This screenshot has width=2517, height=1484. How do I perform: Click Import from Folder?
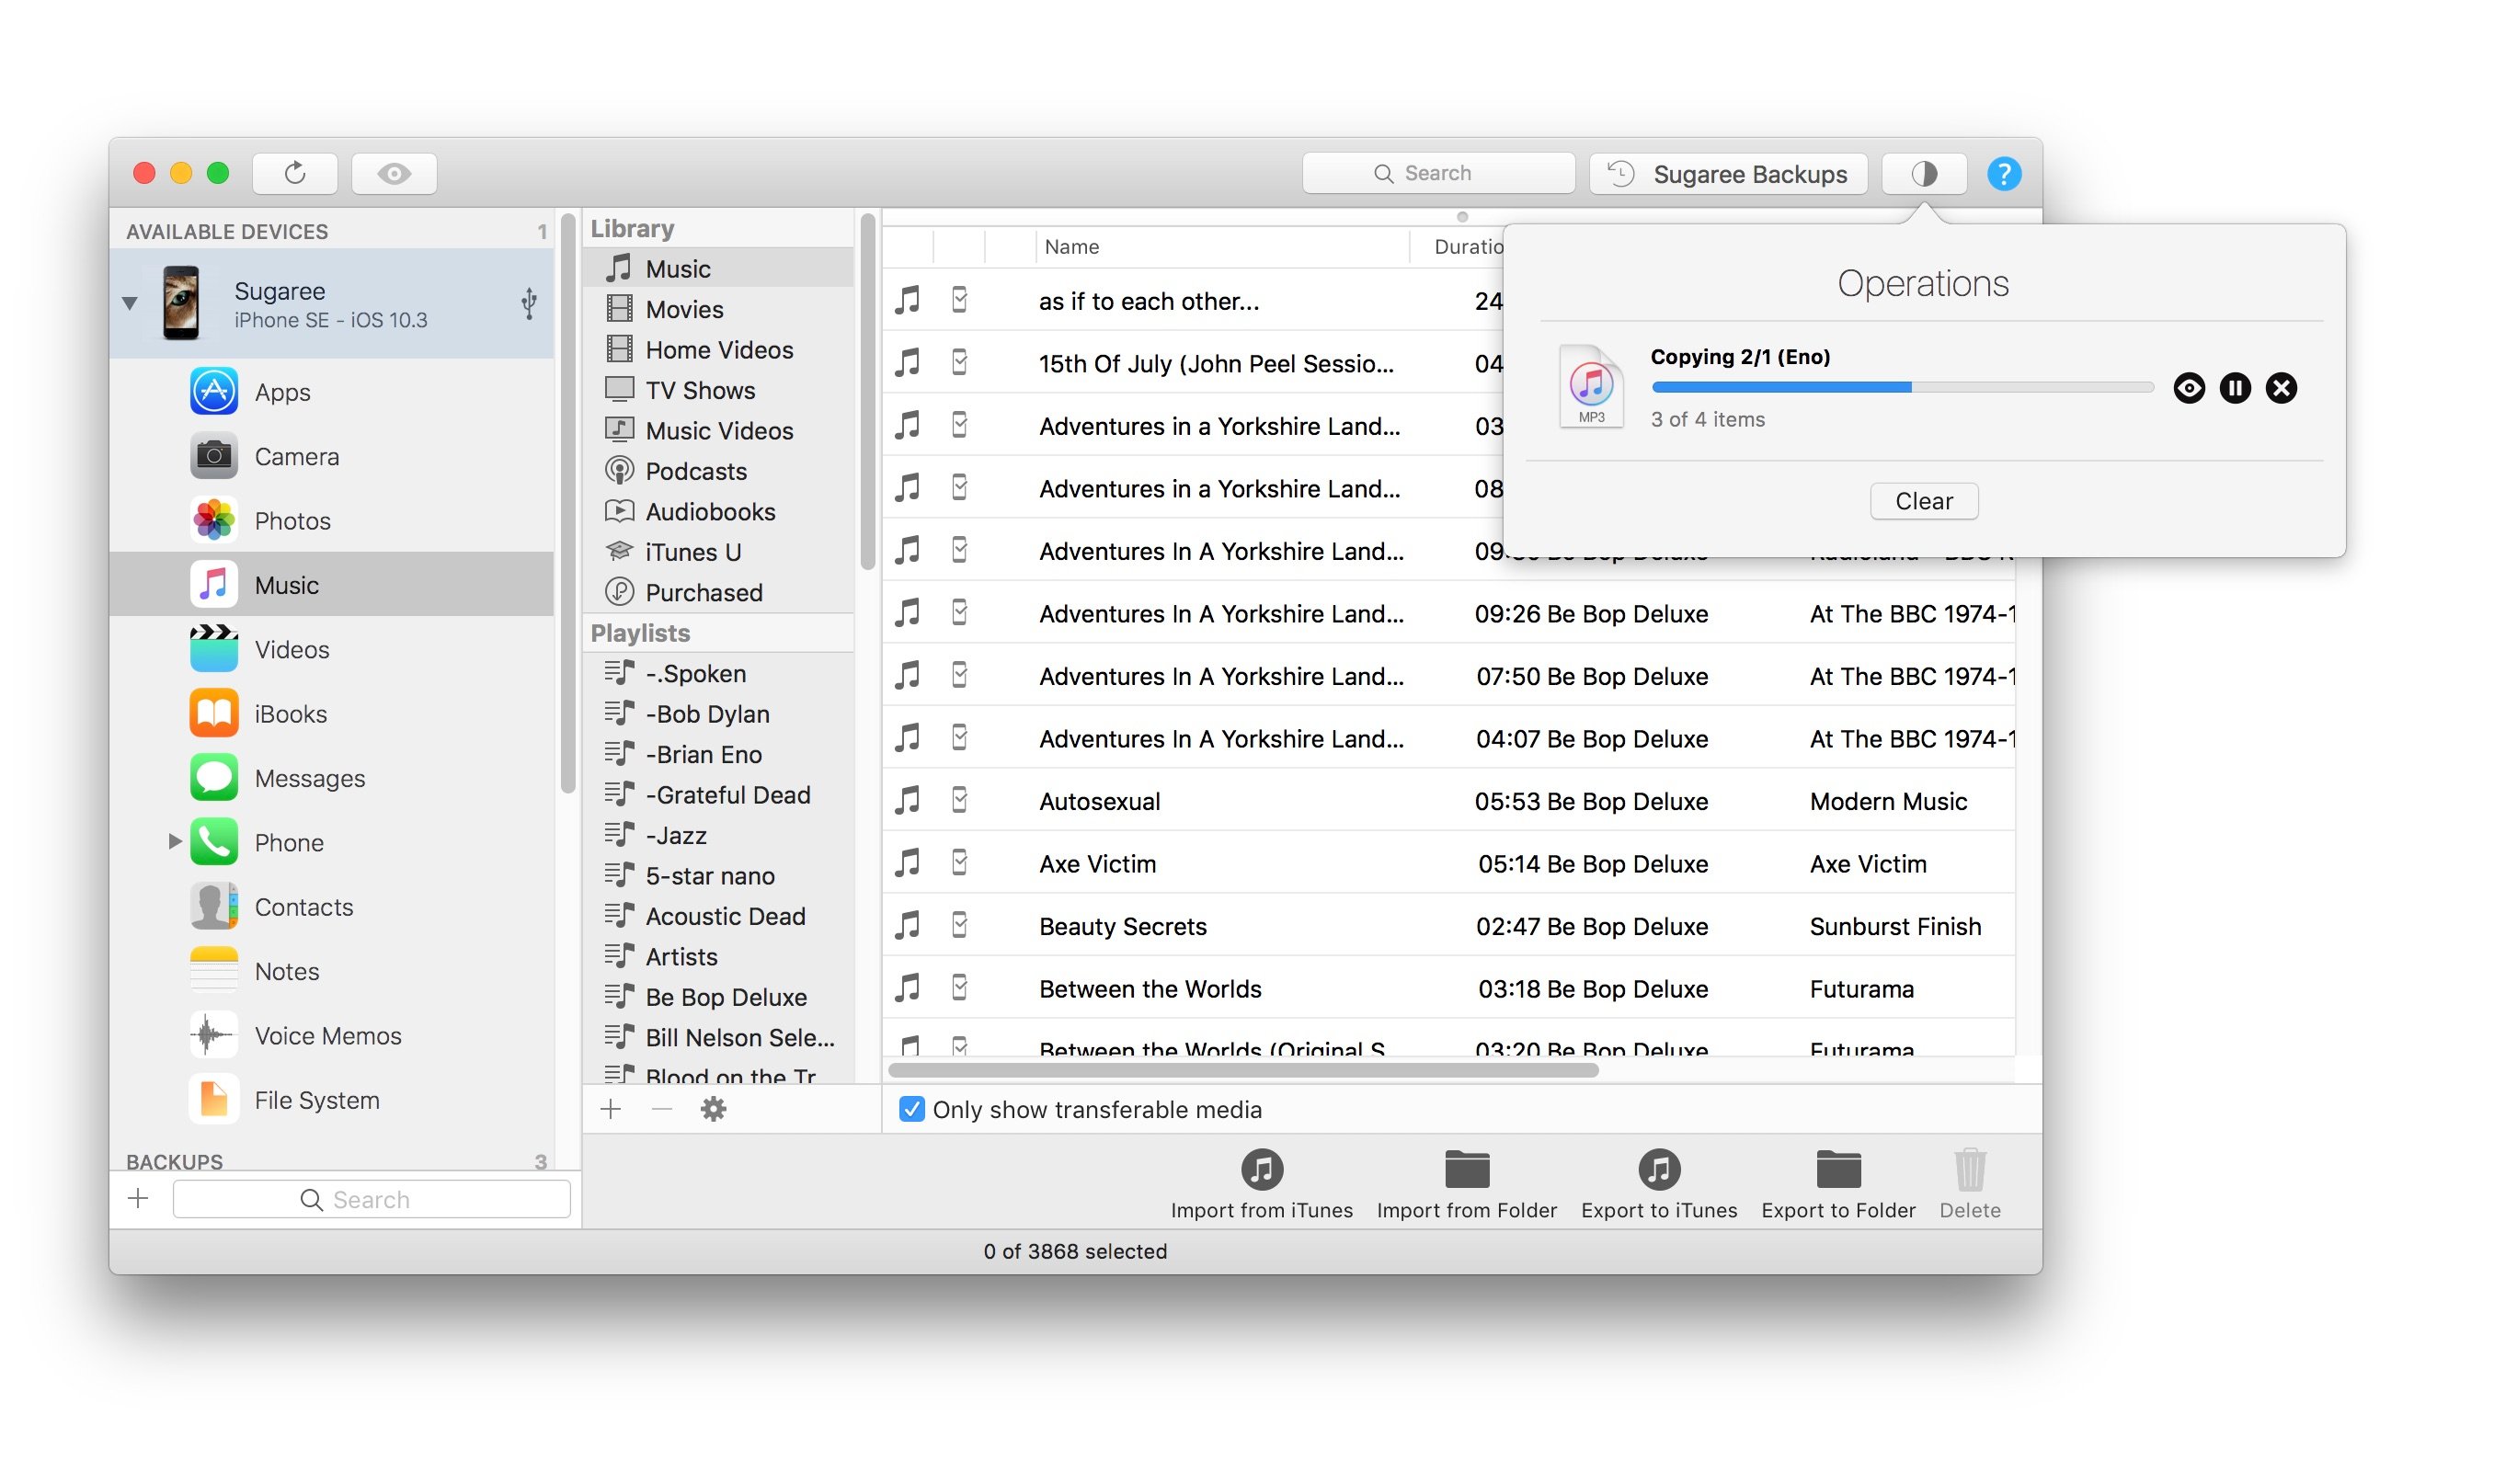coord(1467,1185)
